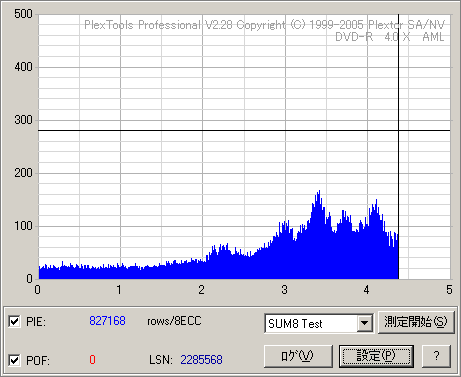Click the rows/8ECC label
This screenshot has height=377, width=461.
[x=174, y=321]
